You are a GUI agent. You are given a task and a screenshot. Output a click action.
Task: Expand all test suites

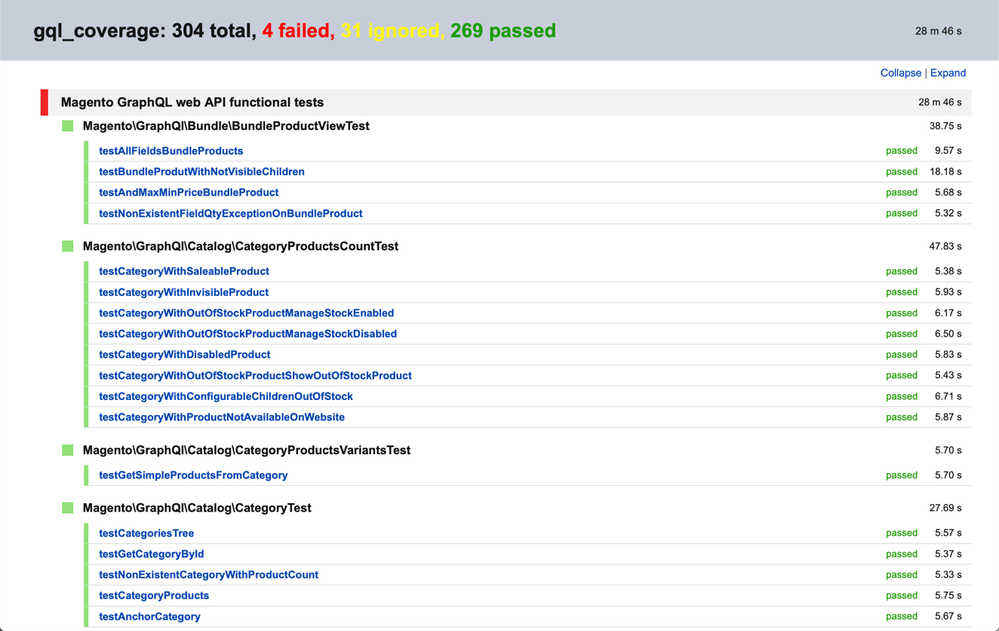pyautogui.click(x=947, y=72)
